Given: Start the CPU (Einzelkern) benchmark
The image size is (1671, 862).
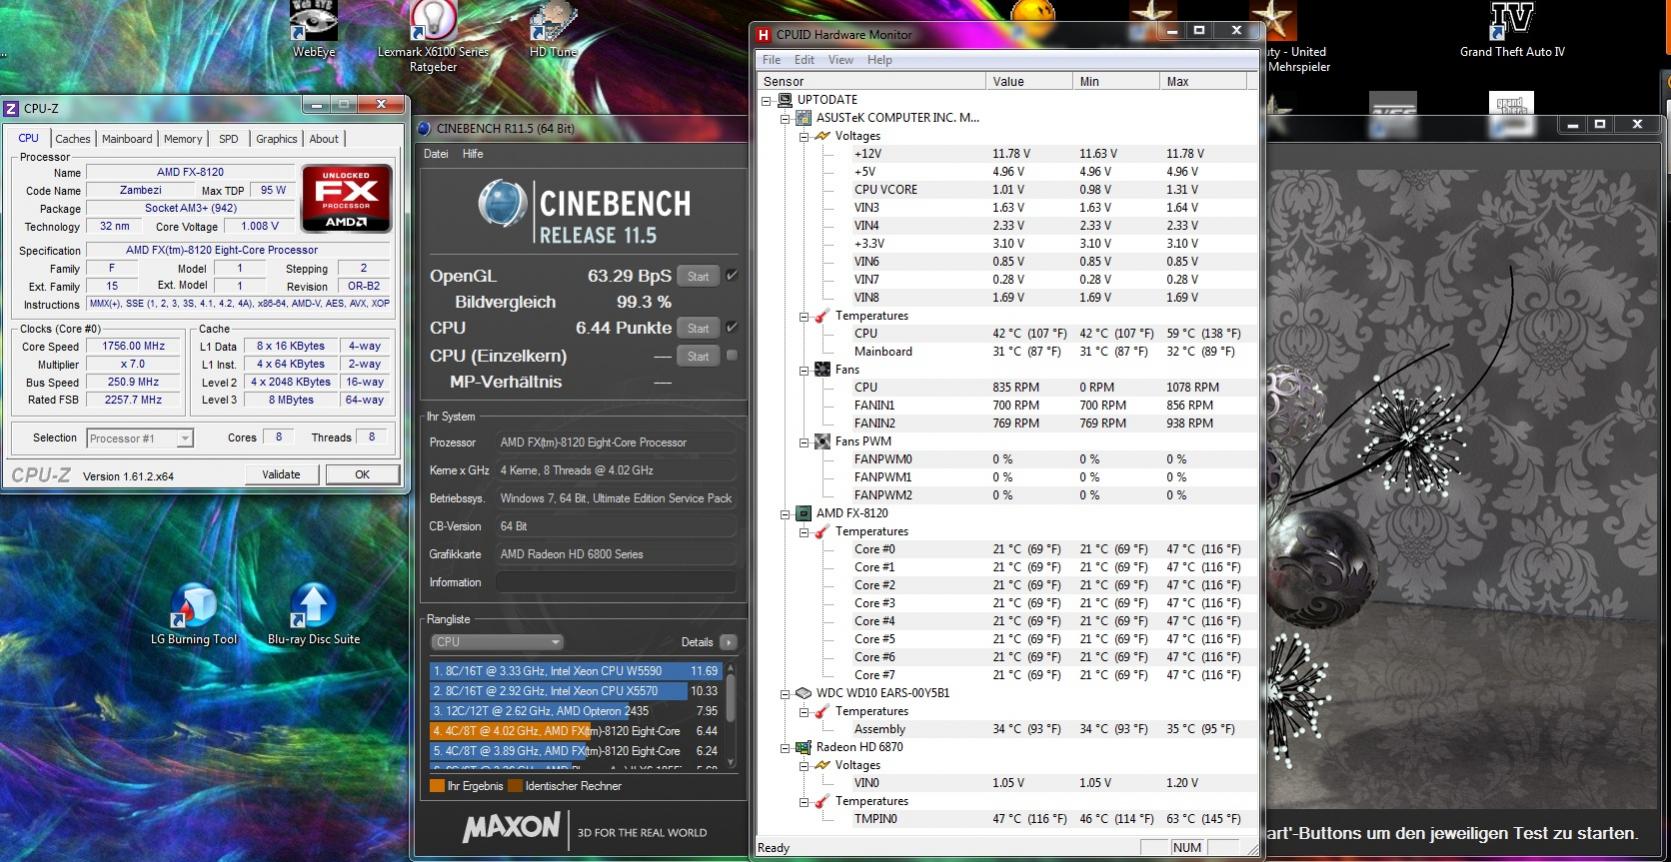Looking at the screenshot, I should tap(698, 356).
